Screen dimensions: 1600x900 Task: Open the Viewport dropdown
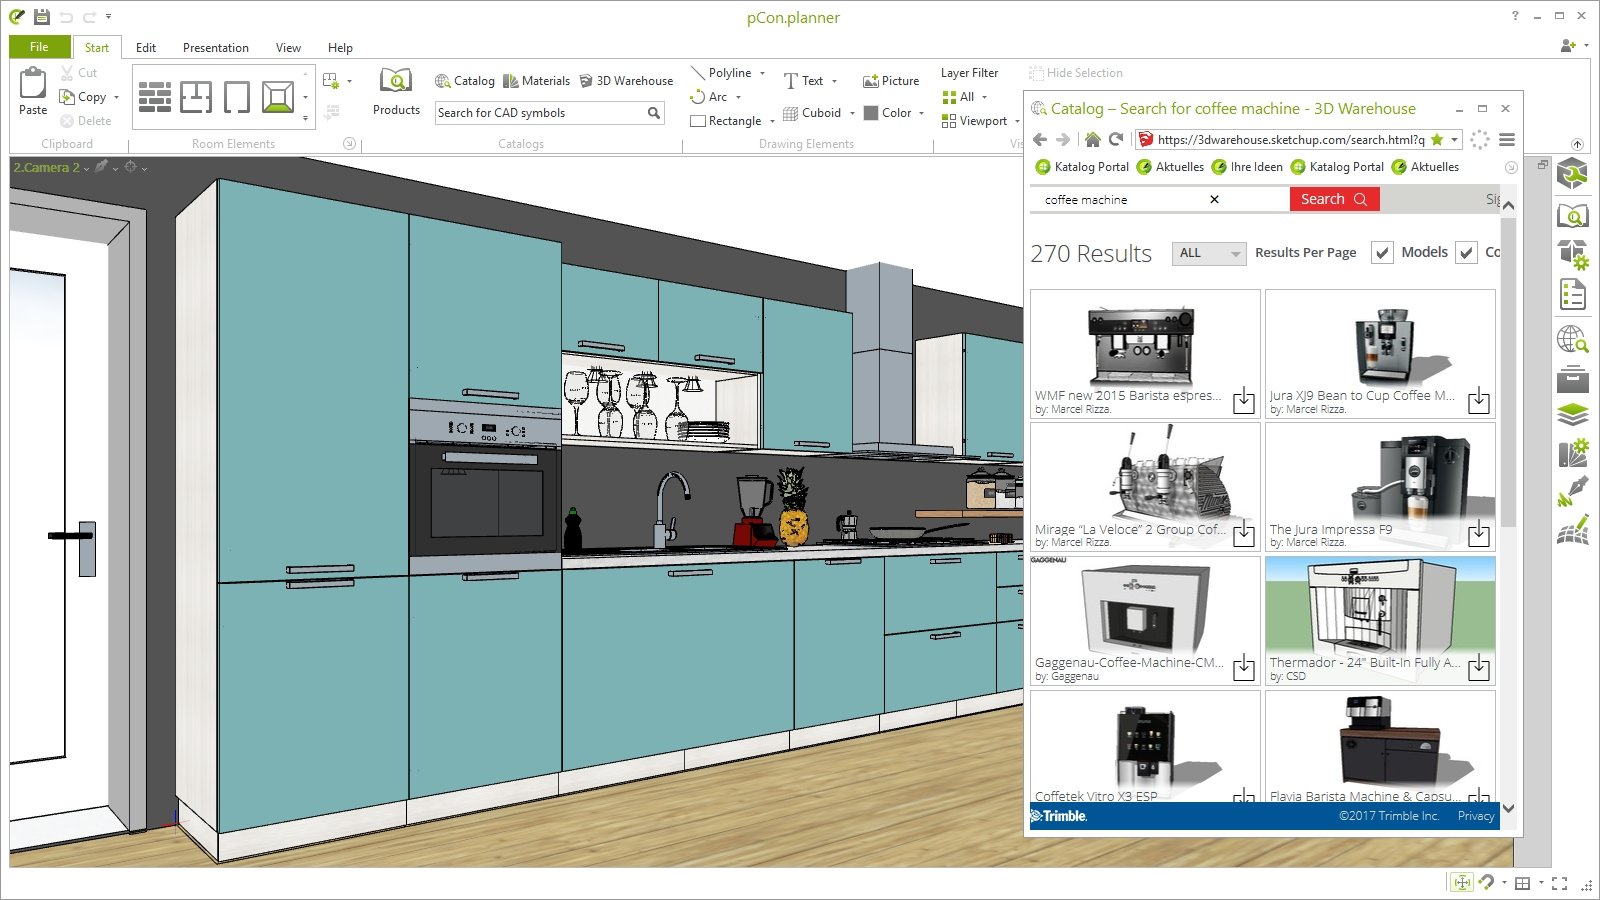pos(1017,121)
